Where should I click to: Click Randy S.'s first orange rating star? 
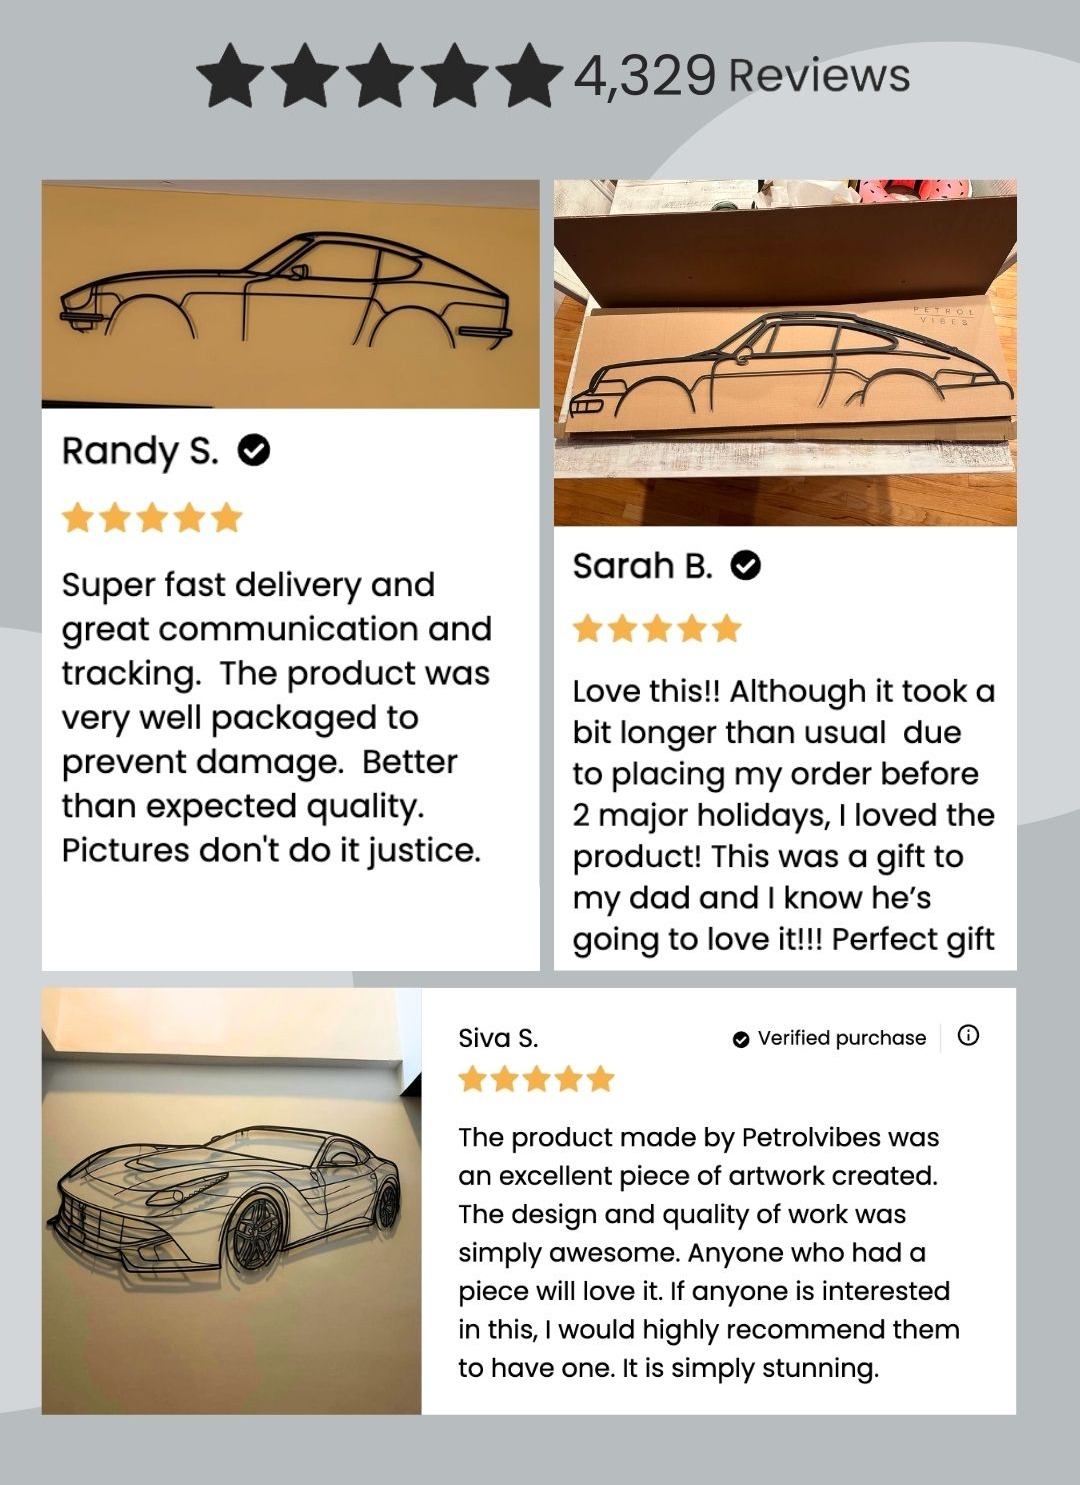78,518
